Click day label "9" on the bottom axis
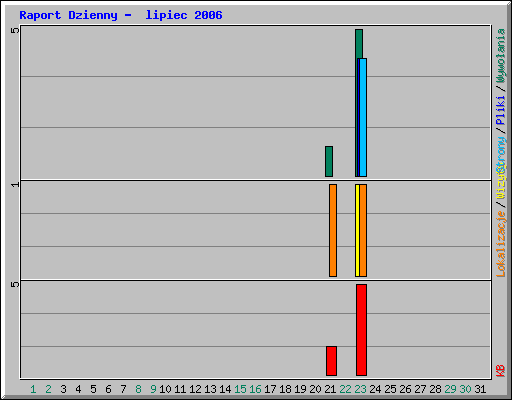The height and width of the screenshot is (400, 512). [x=153, y=389]
